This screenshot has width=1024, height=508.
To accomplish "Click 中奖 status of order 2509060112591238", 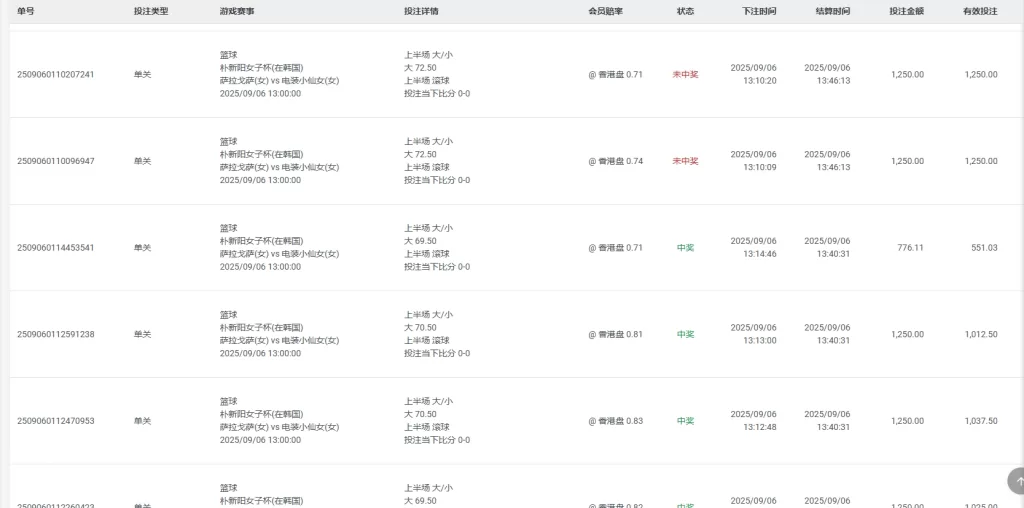I will coord(685,334).
